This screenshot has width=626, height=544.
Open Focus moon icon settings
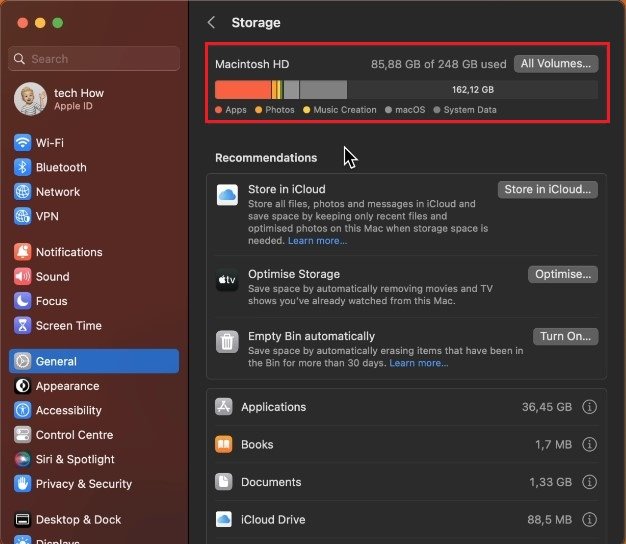point(22,301)
